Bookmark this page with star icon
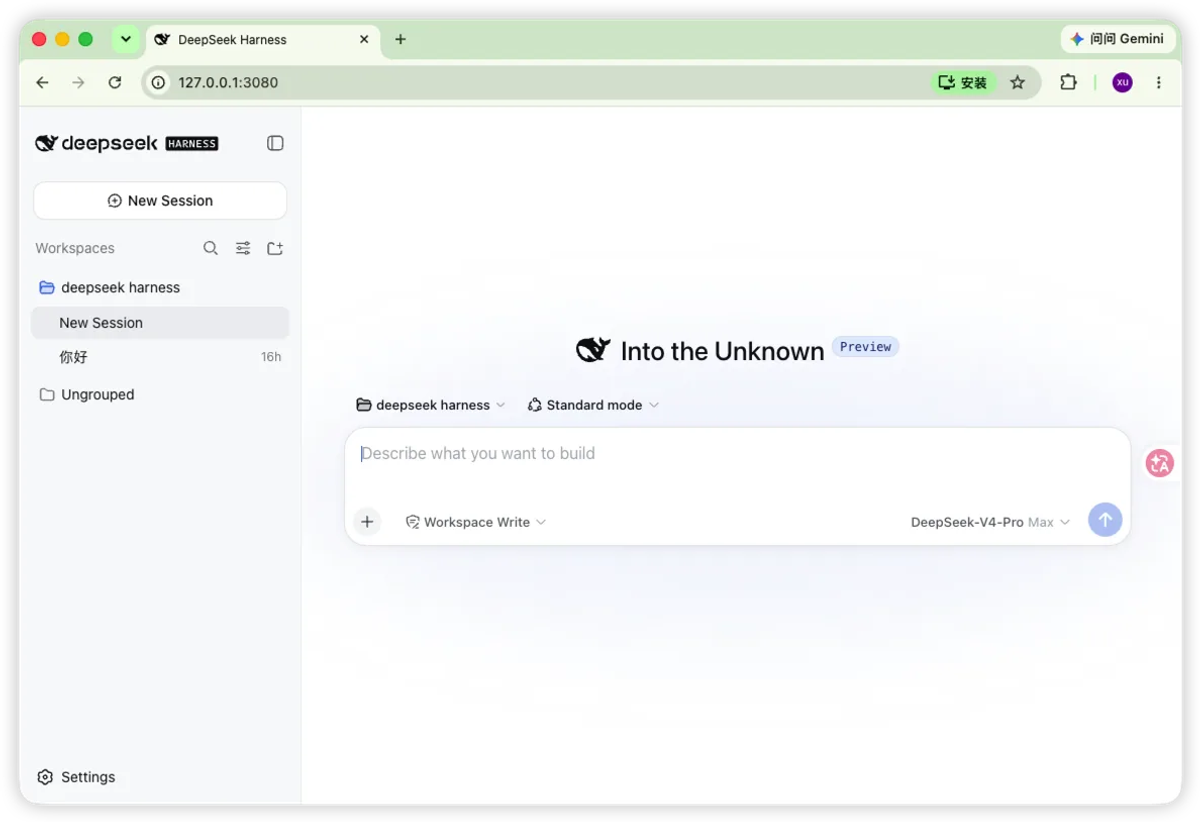 coord(1018,82)
